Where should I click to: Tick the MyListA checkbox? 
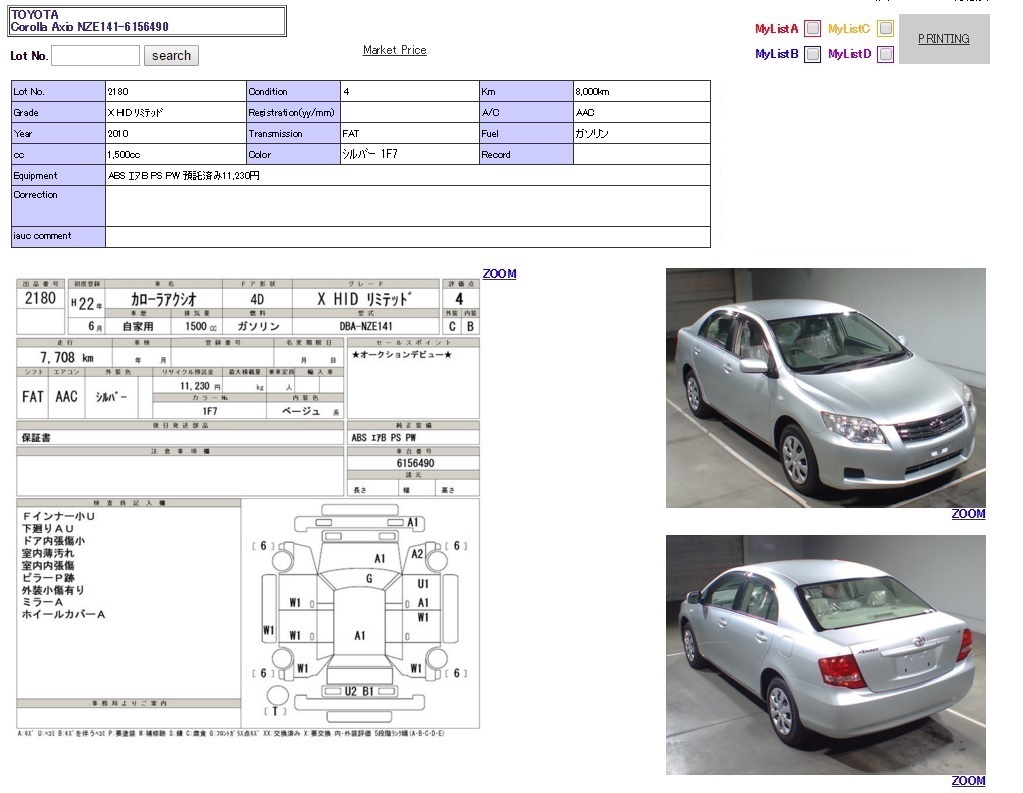(x=813, y=29)
